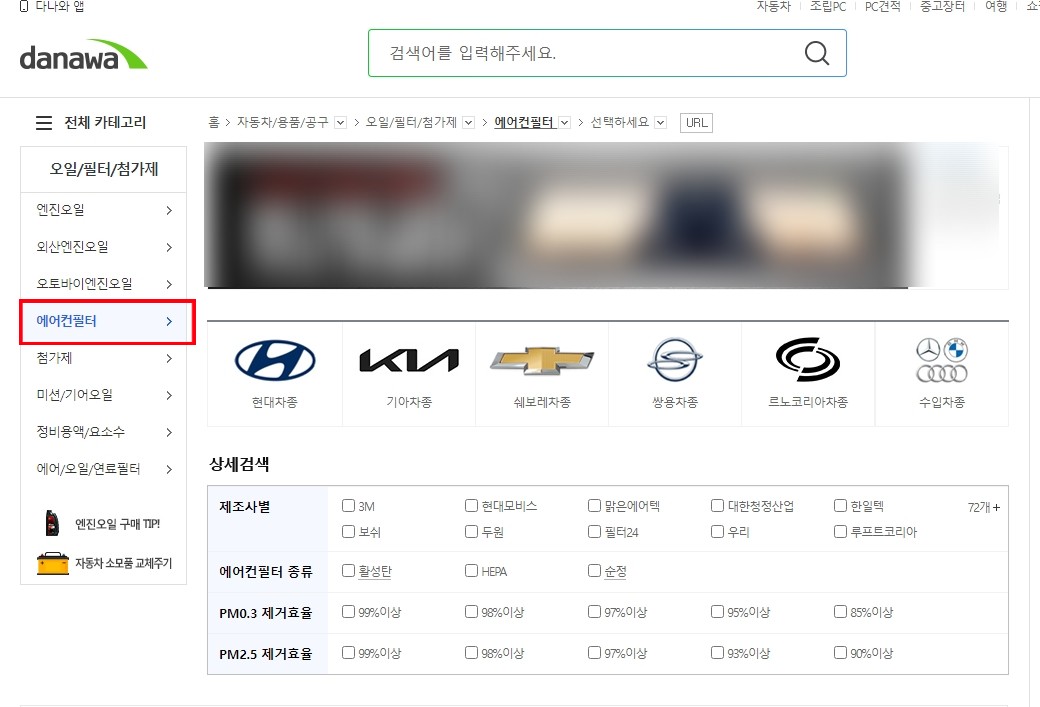Click the 에어컨필터 breadcrumb link
Screen dimensions: 1040x707
pos(524,122)
